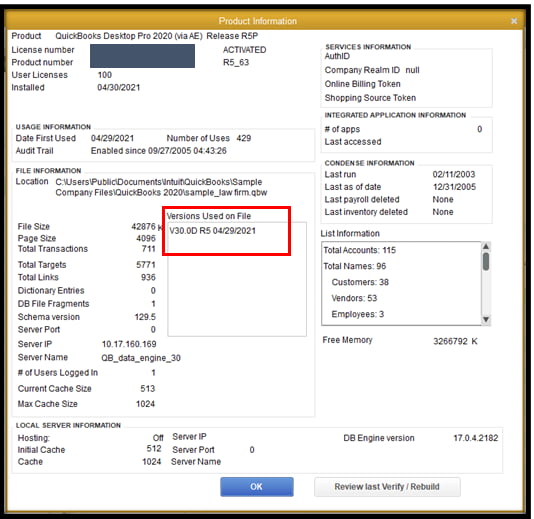Click the Max Cache Size value 1024
The image size is (534, 519).
(x=145, y=404)
